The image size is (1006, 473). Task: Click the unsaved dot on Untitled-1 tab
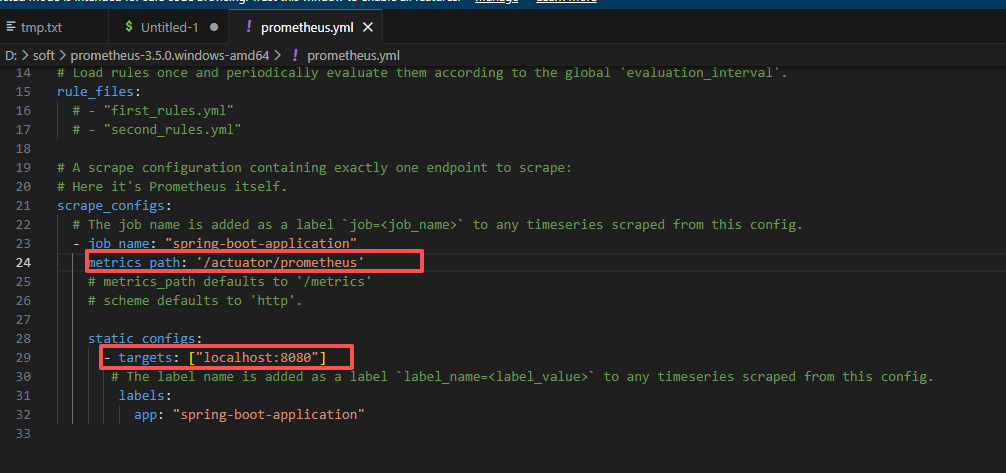[214, 28]
